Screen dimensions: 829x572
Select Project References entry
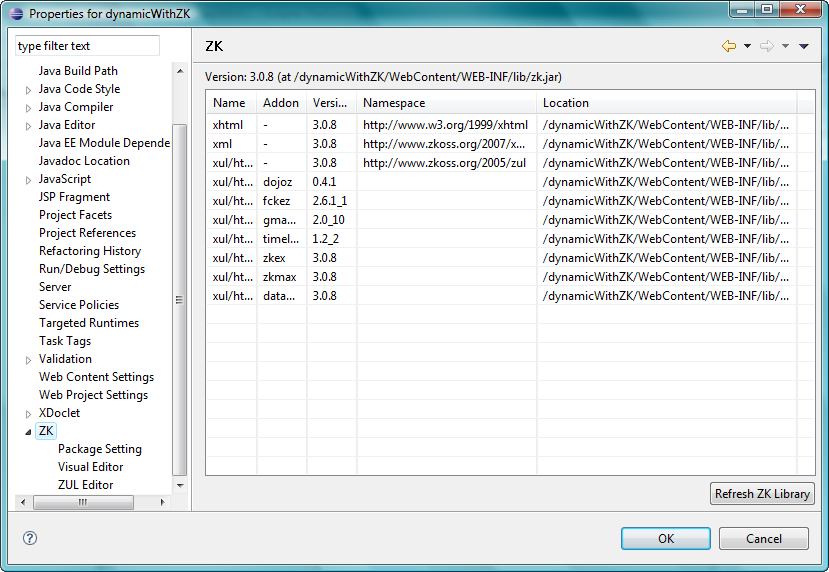pyautogui.click(x=87, y=233)
